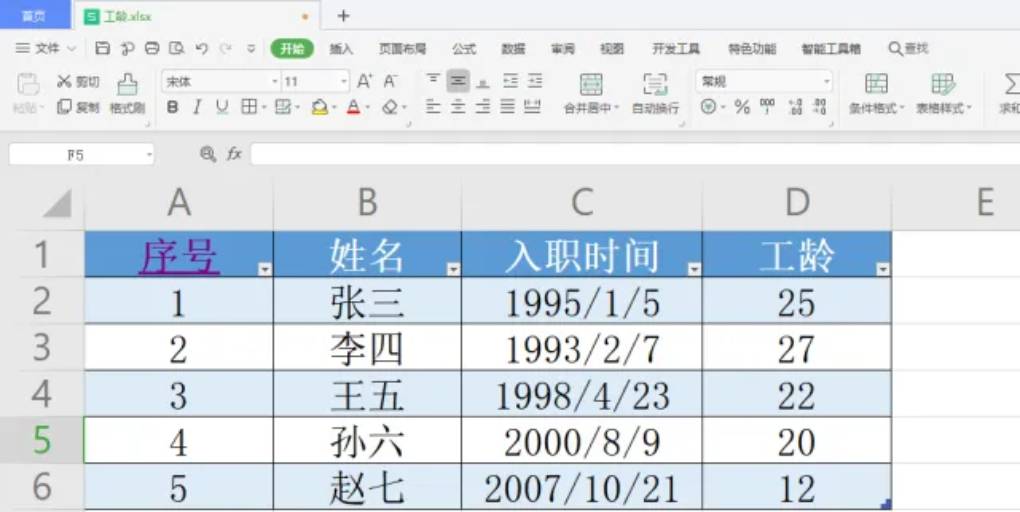Image resolution: width=1020 pixels, height=512 pixels.
Task: Select column C header
Action: 582,202
